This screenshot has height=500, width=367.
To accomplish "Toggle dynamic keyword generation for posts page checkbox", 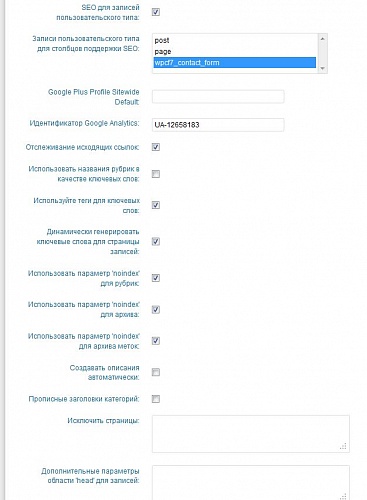I will (156, 241).
